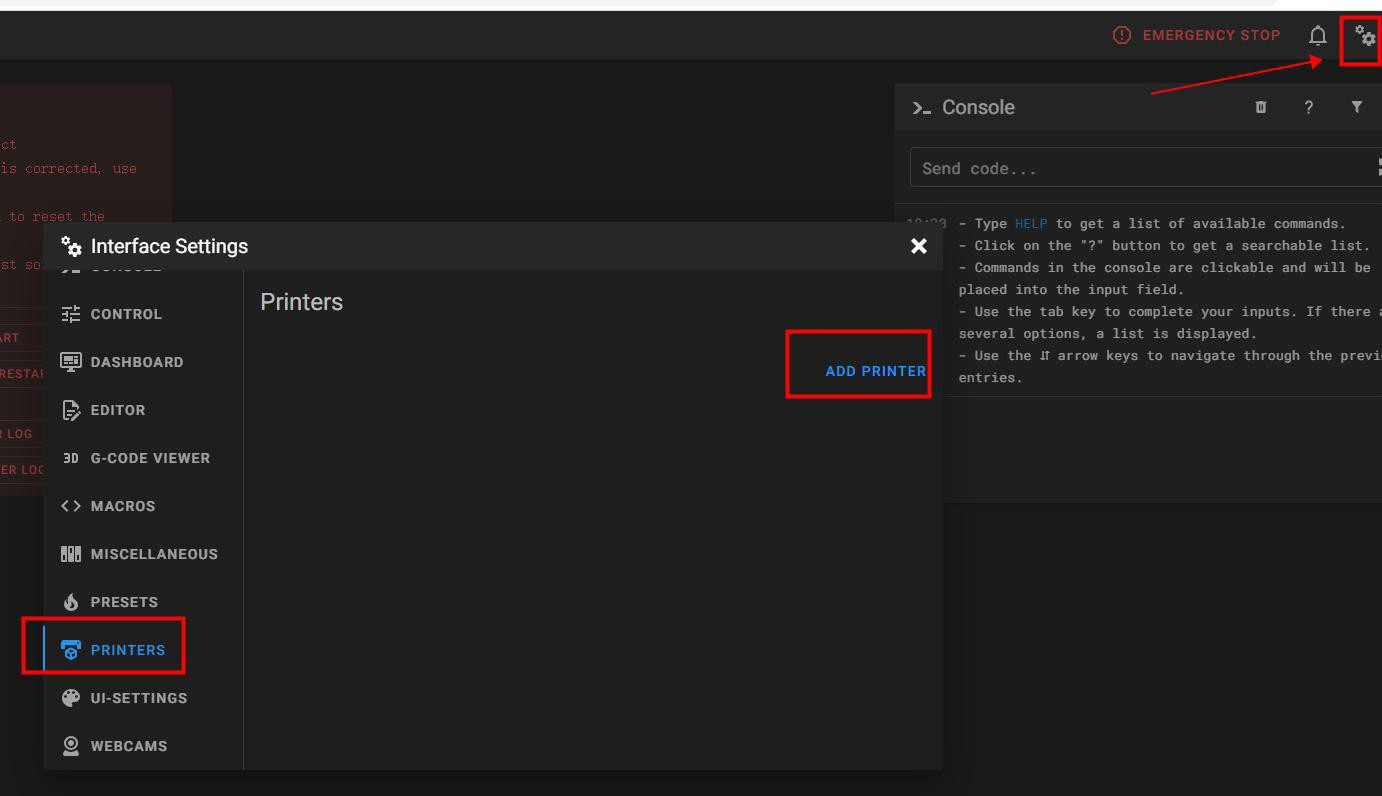Click the blue HELP command in the console
The width and height of the screenshot is (1382, 796).
point(1031,223)
